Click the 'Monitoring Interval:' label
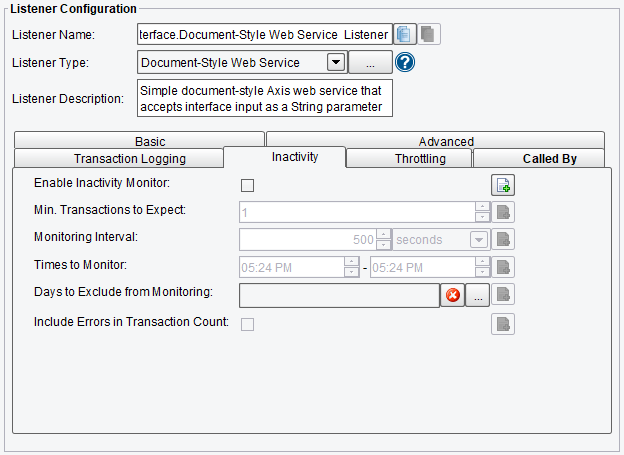Viewport: 624px width, 455px height. 86,237
